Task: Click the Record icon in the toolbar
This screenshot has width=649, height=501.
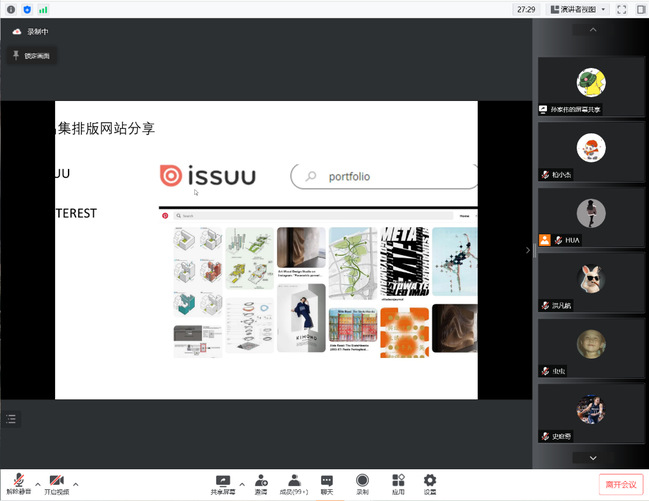Action: (362, 482)
